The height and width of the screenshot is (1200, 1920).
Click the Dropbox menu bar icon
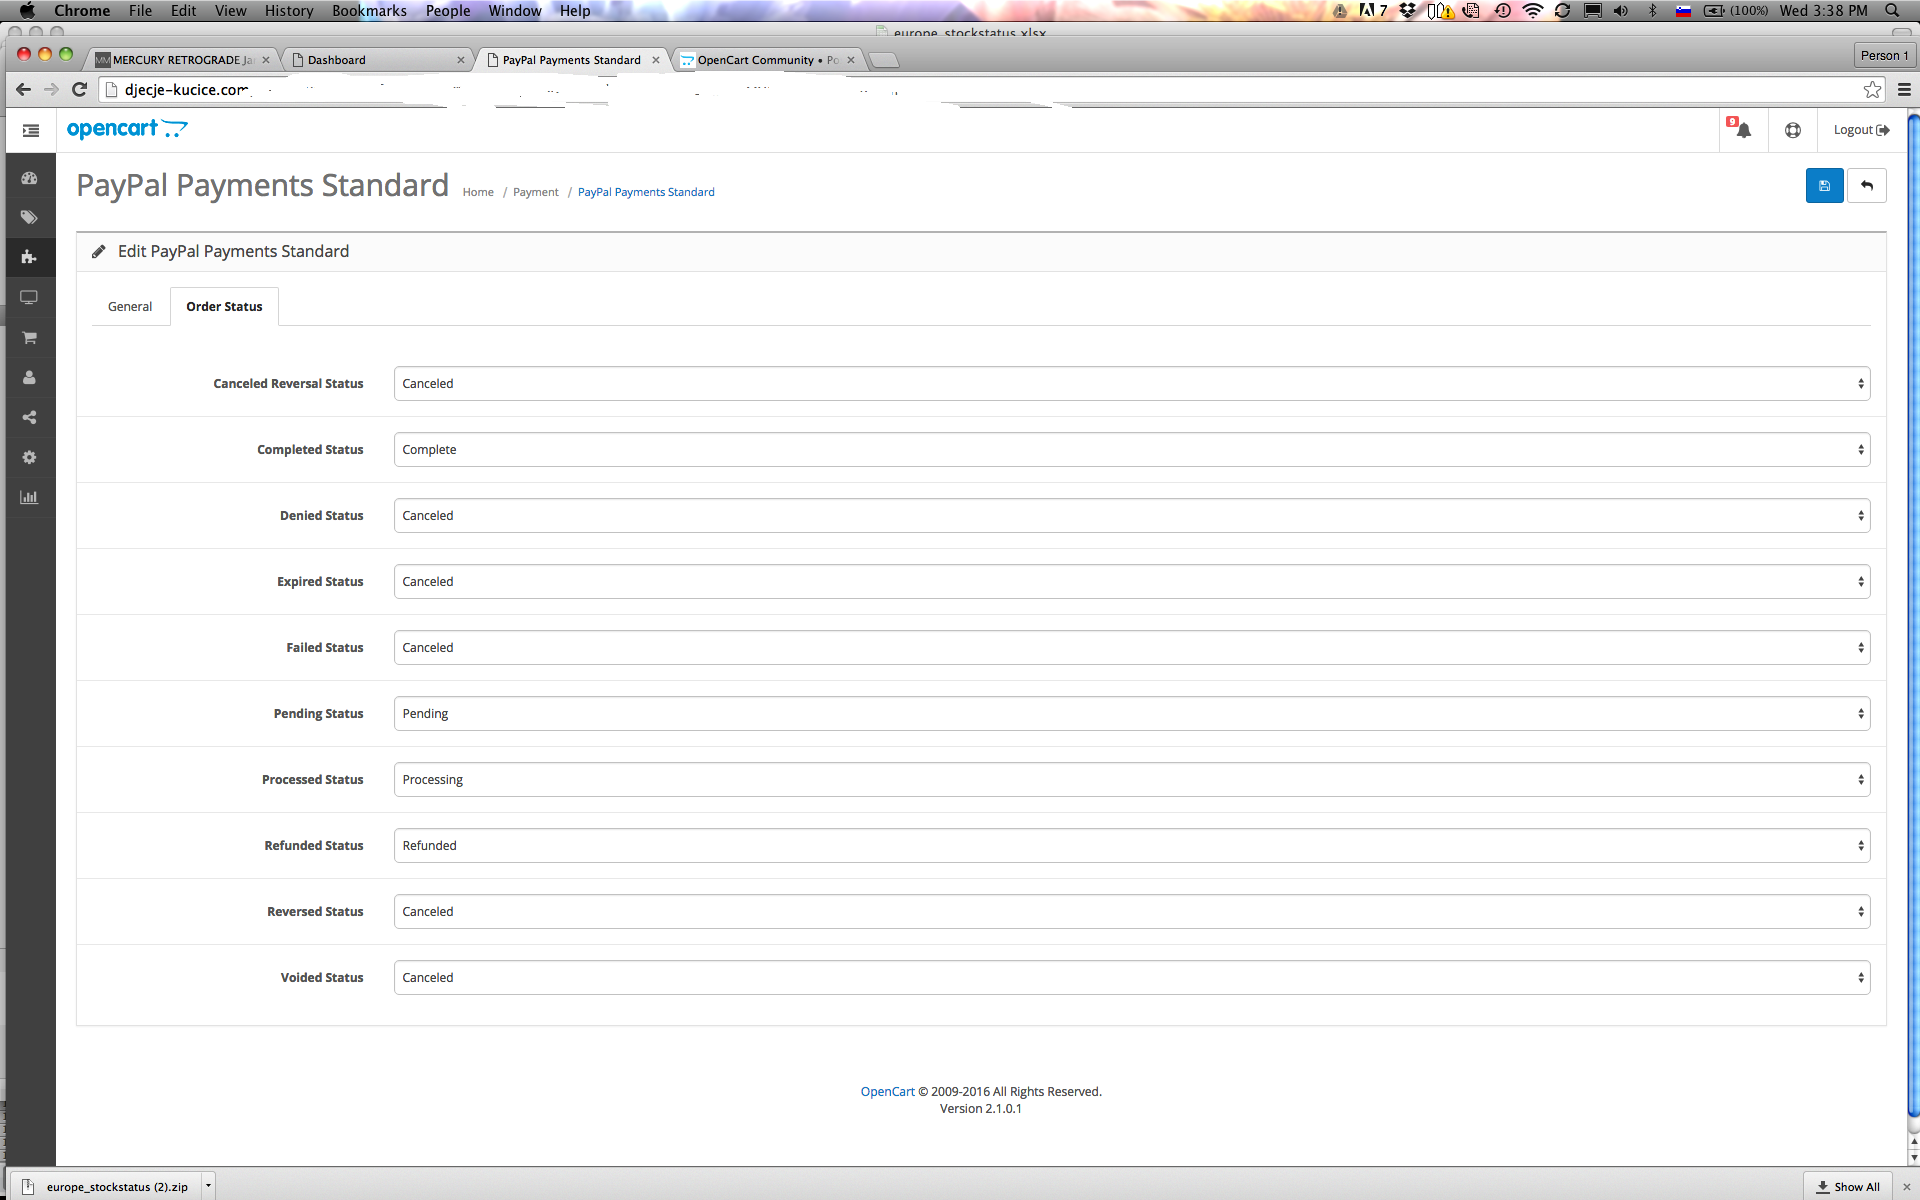point(1408,10)
